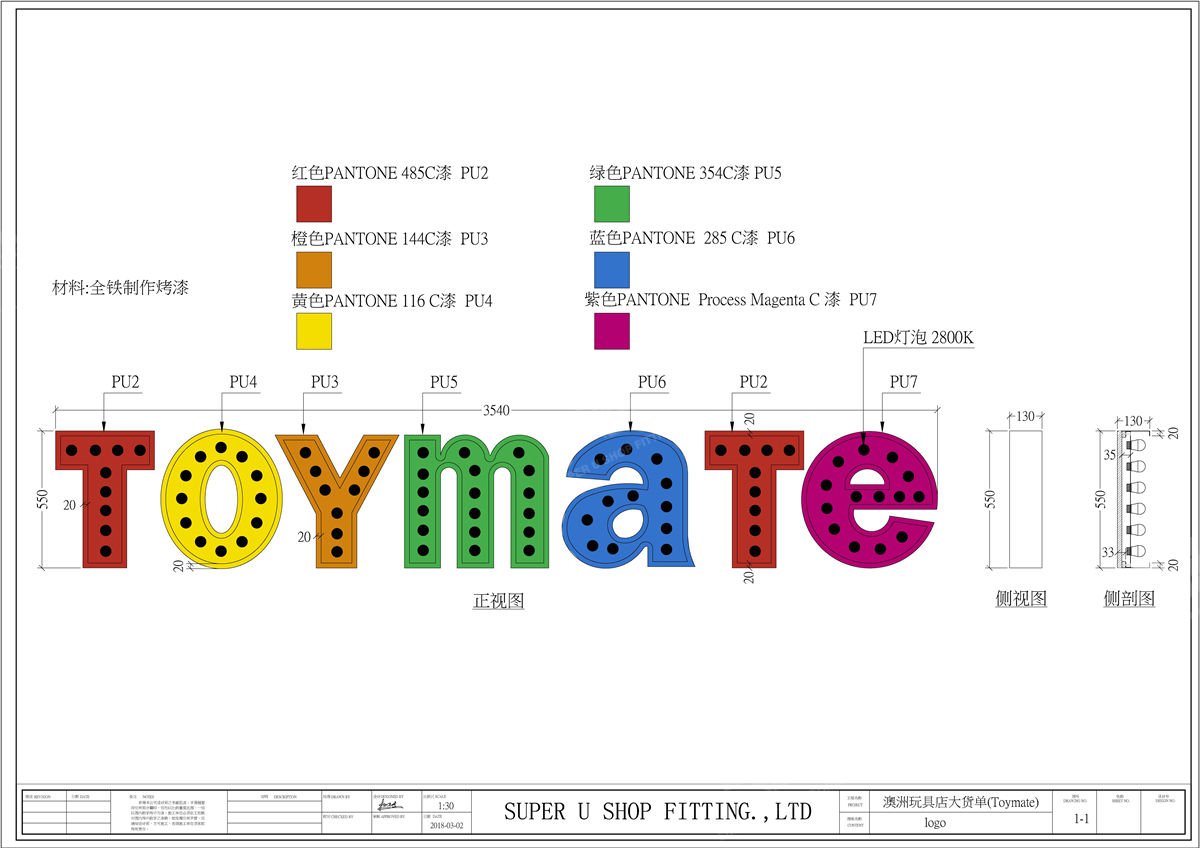The image size is (1200, 848).
Task: Select the "紫色PANTONE Process Magenta C 漆 PU7" label
Action: (x=731, y=299)
